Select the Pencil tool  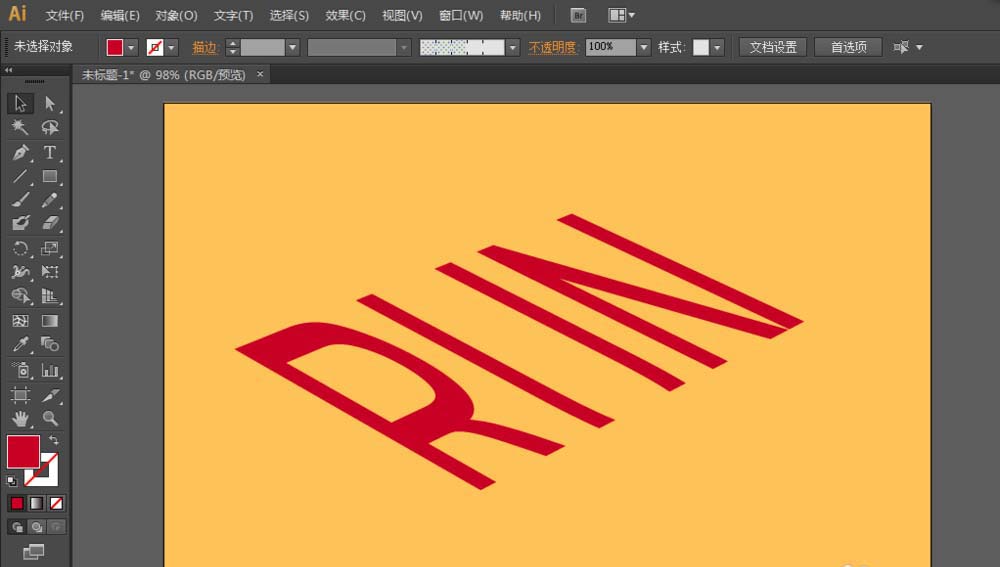(50, 200)
